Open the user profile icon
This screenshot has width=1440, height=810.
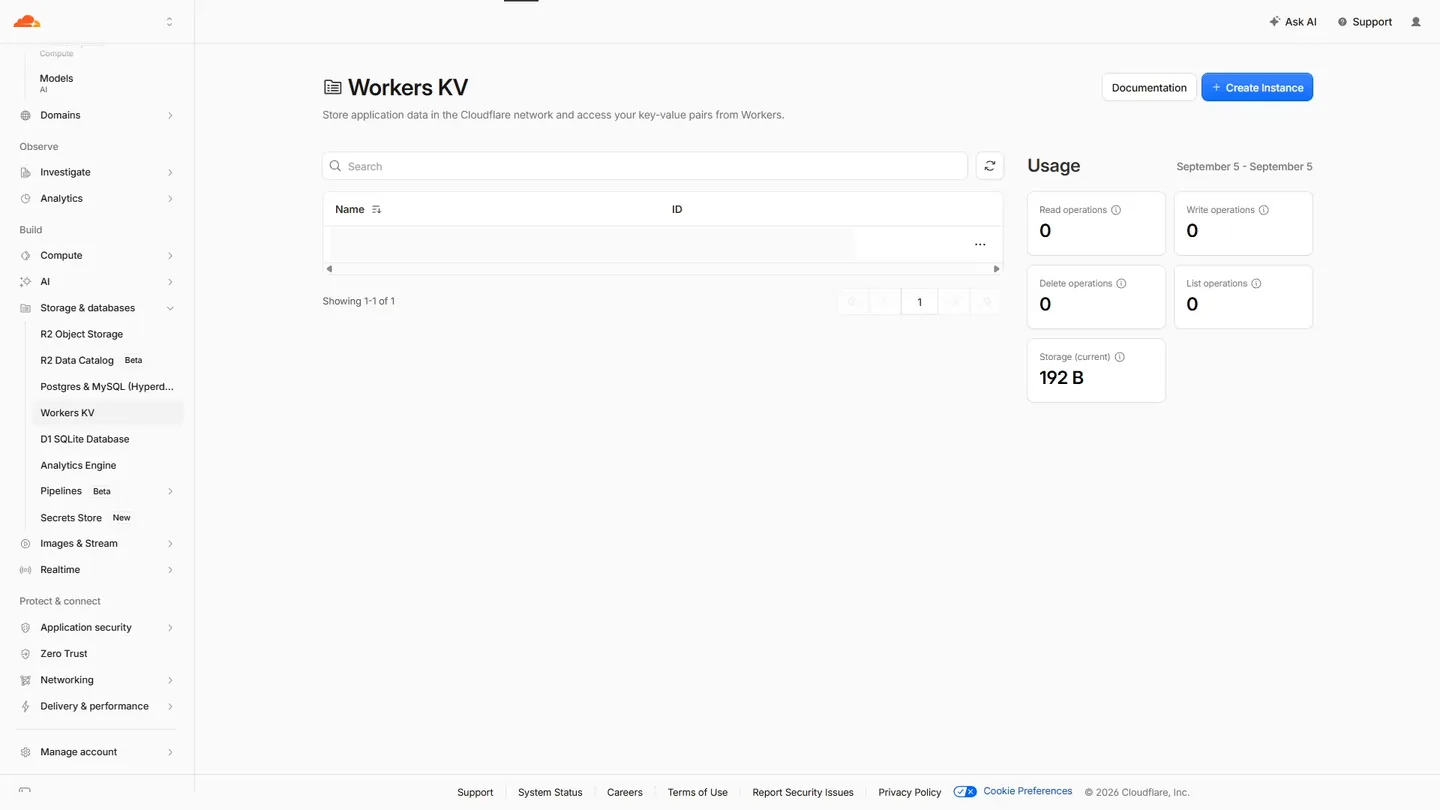[x=1416, y=22]
